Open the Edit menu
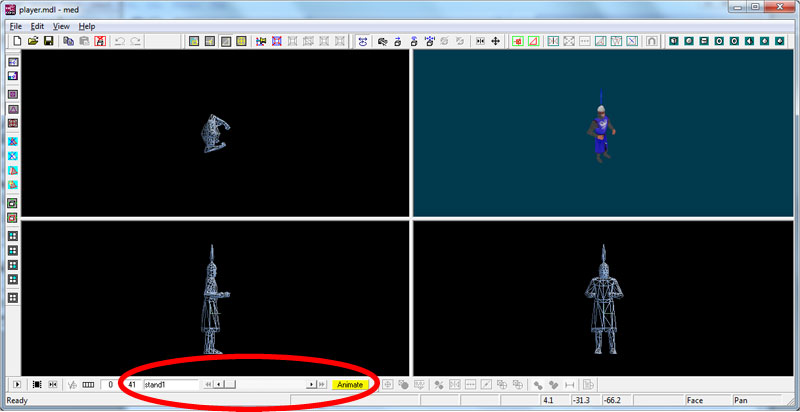This screenshot has height=412, width=800. pos(37,26)
